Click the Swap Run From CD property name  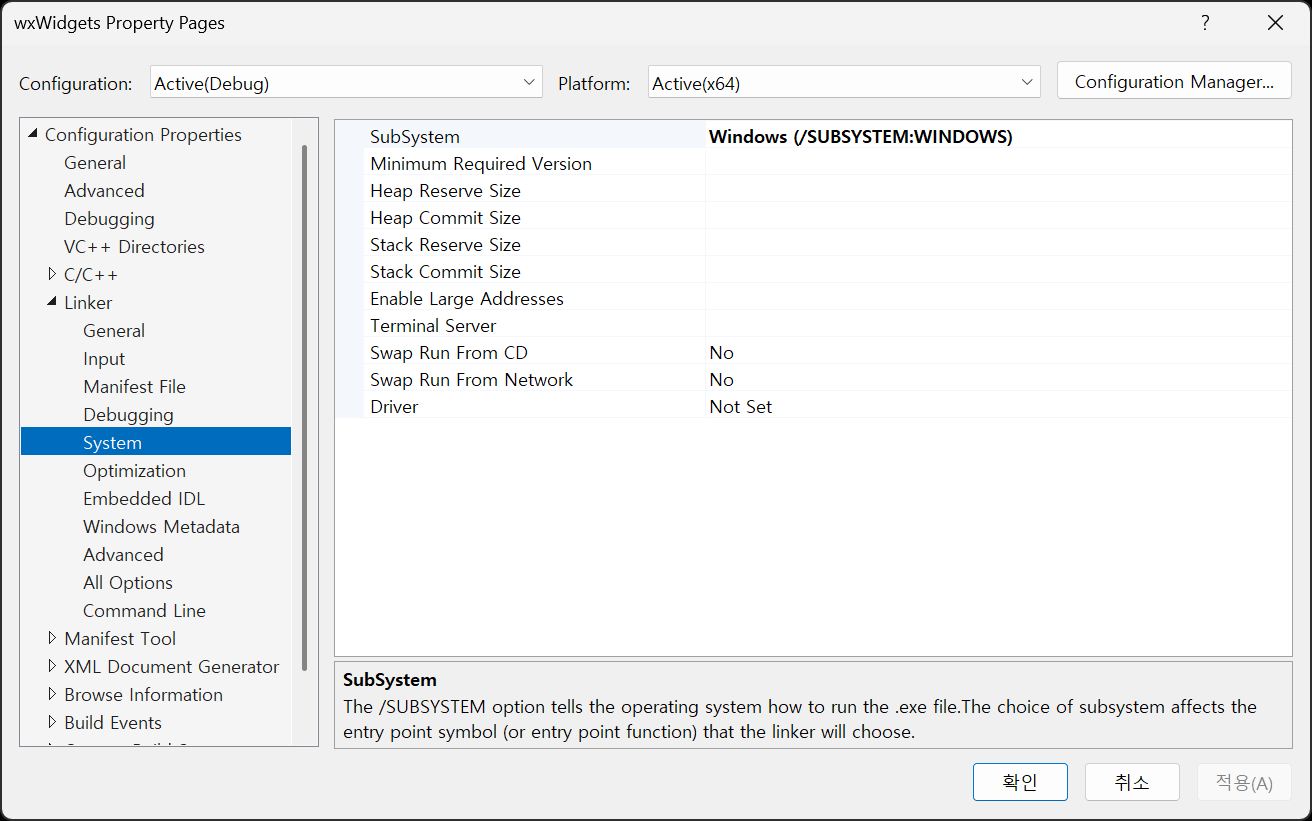(x=449, y=353)
